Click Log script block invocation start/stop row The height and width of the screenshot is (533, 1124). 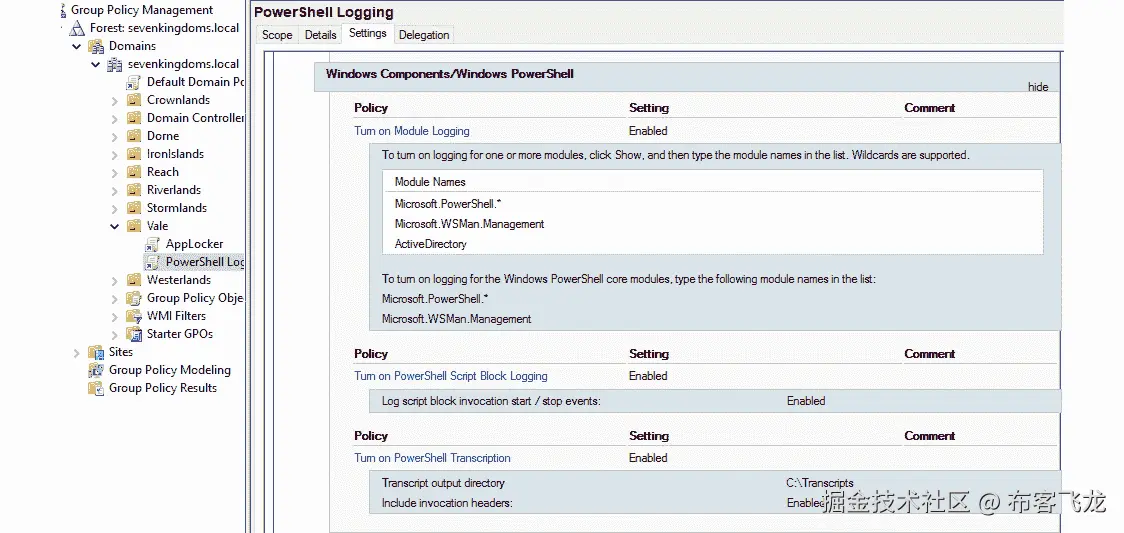point(715,401)
